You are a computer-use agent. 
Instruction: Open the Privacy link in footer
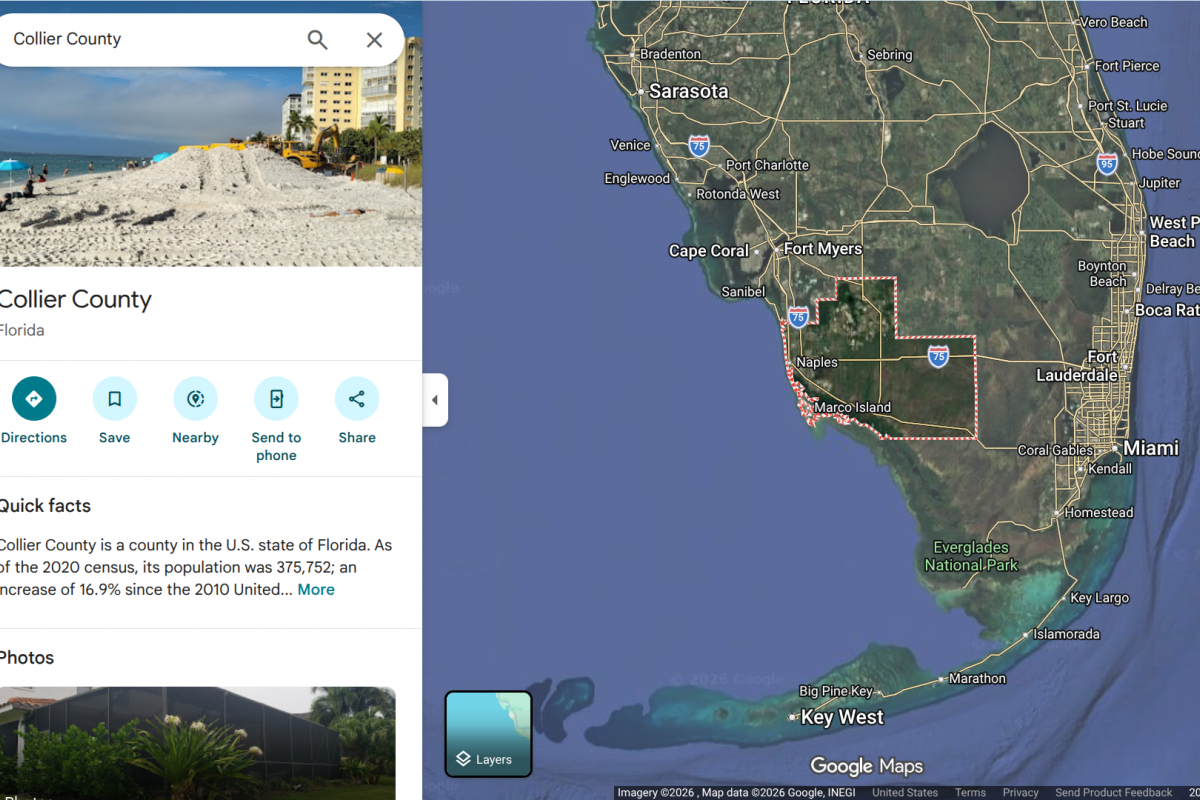tap(1020, 793)
